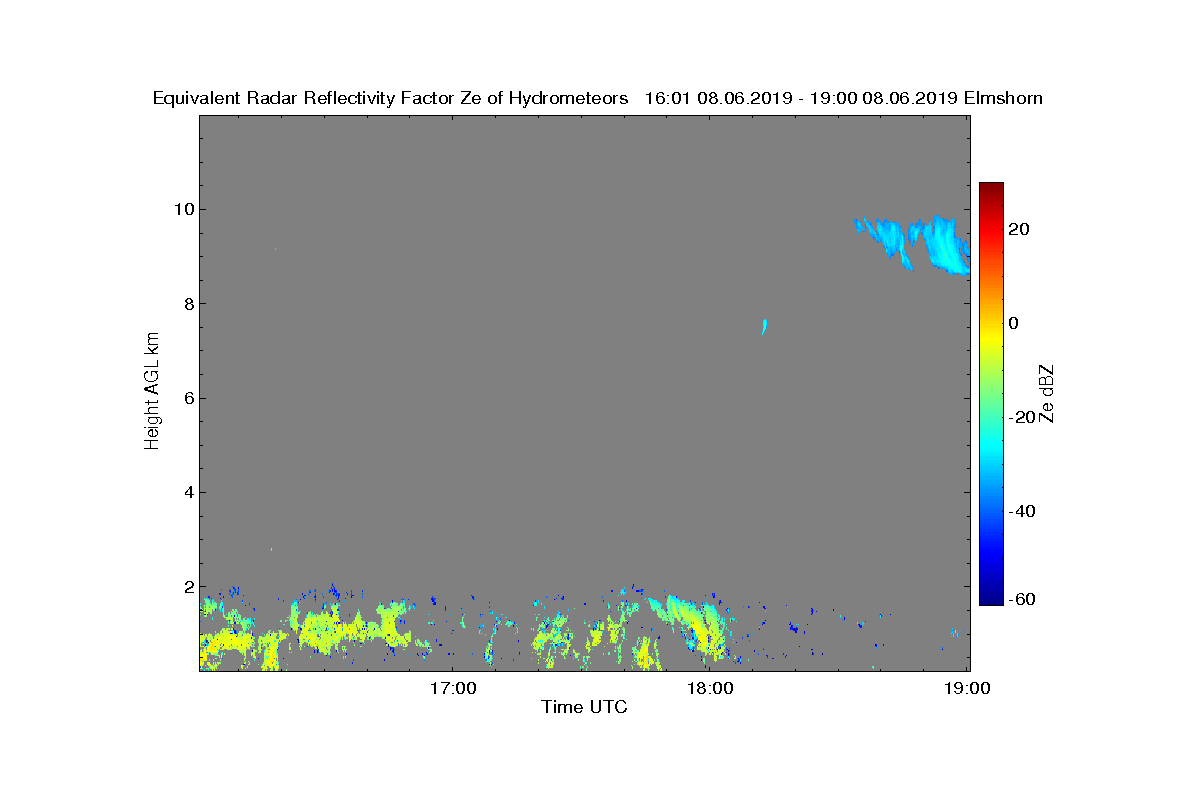Viewport: 1200px width, 800px height.
Task: Click the 19:00 time tick label
Action: [x=968, y=688]
